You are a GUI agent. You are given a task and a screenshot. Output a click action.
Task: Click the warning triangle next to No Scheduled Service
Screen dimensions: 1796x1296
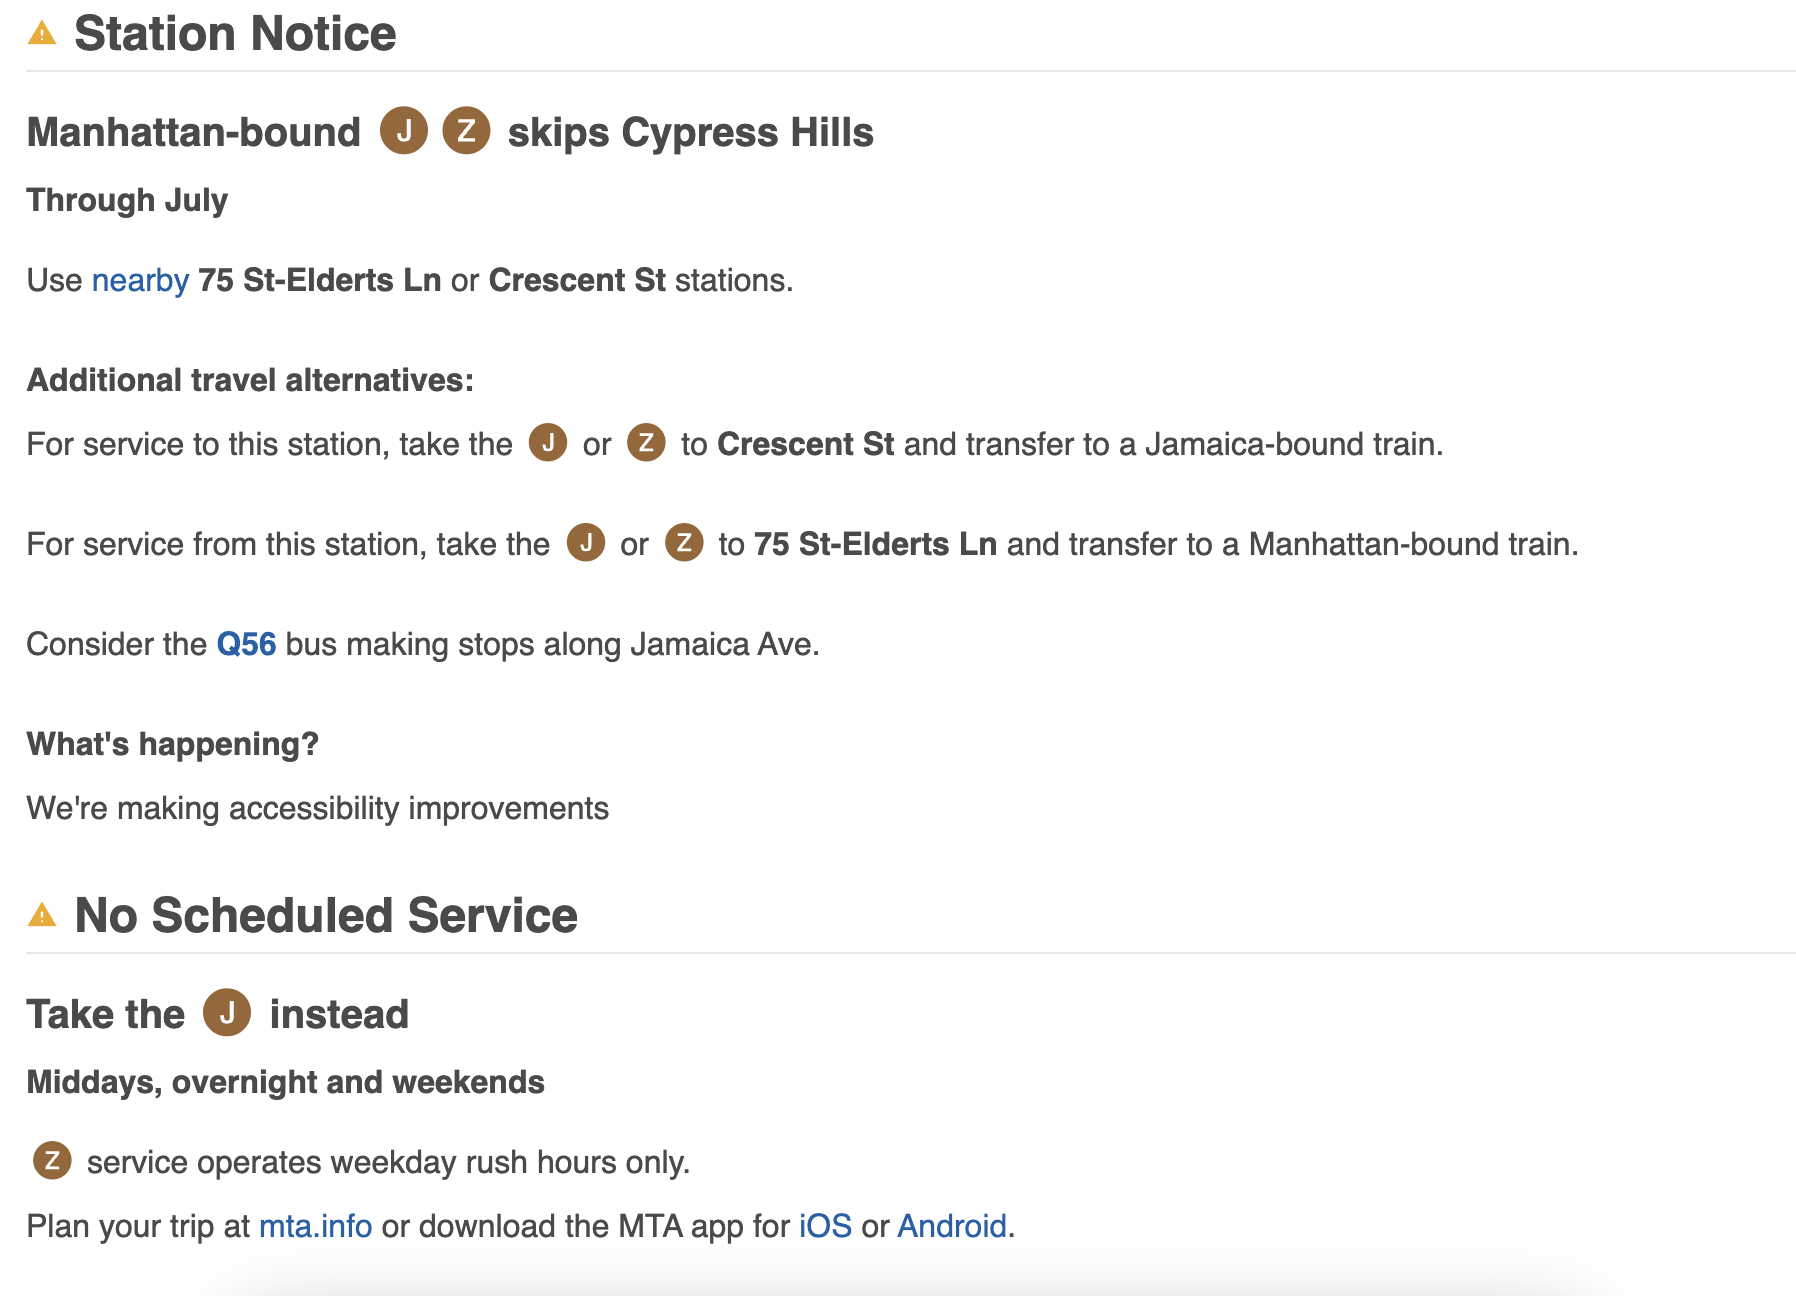tap(42, 915)
